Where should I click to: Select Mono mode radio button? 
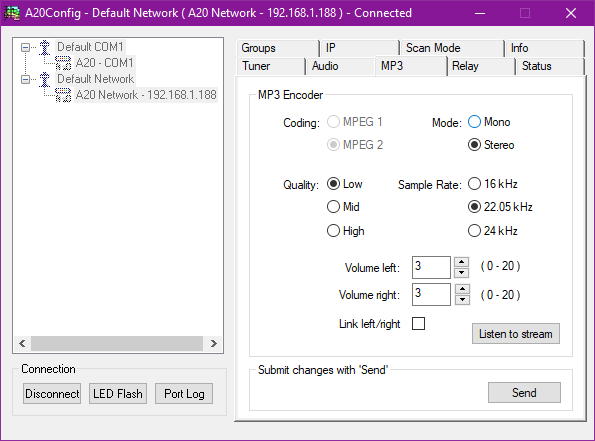click(x=474, y=122)
